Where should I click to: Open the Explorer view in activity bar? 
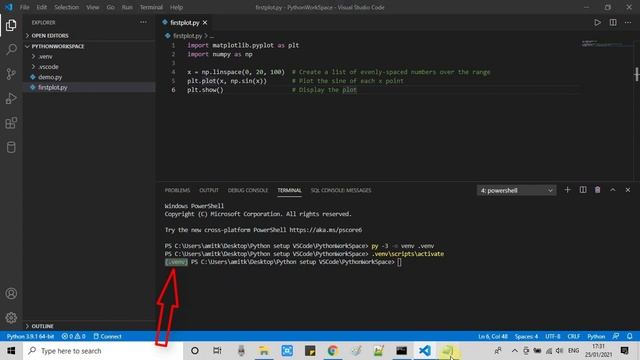click(x=11, y=25)
